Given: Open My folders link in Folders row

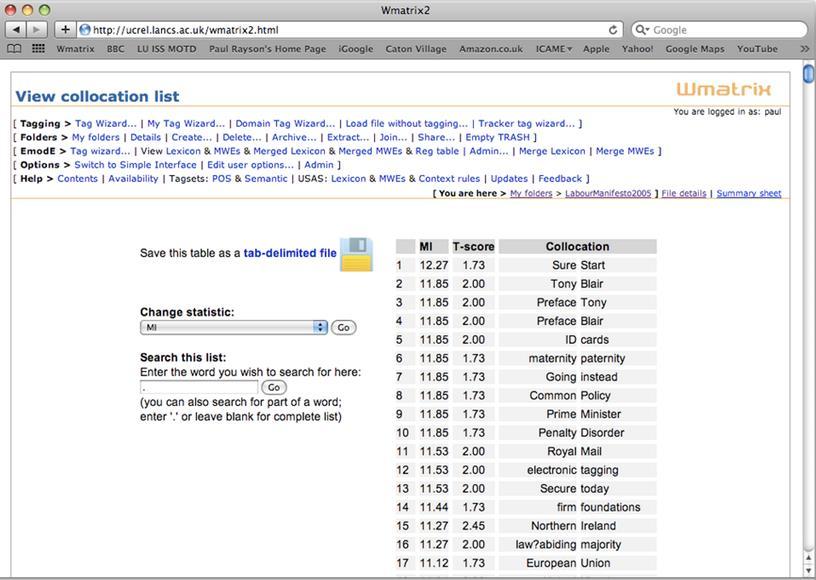Looking at the screenshot, I should pos(96,137).
